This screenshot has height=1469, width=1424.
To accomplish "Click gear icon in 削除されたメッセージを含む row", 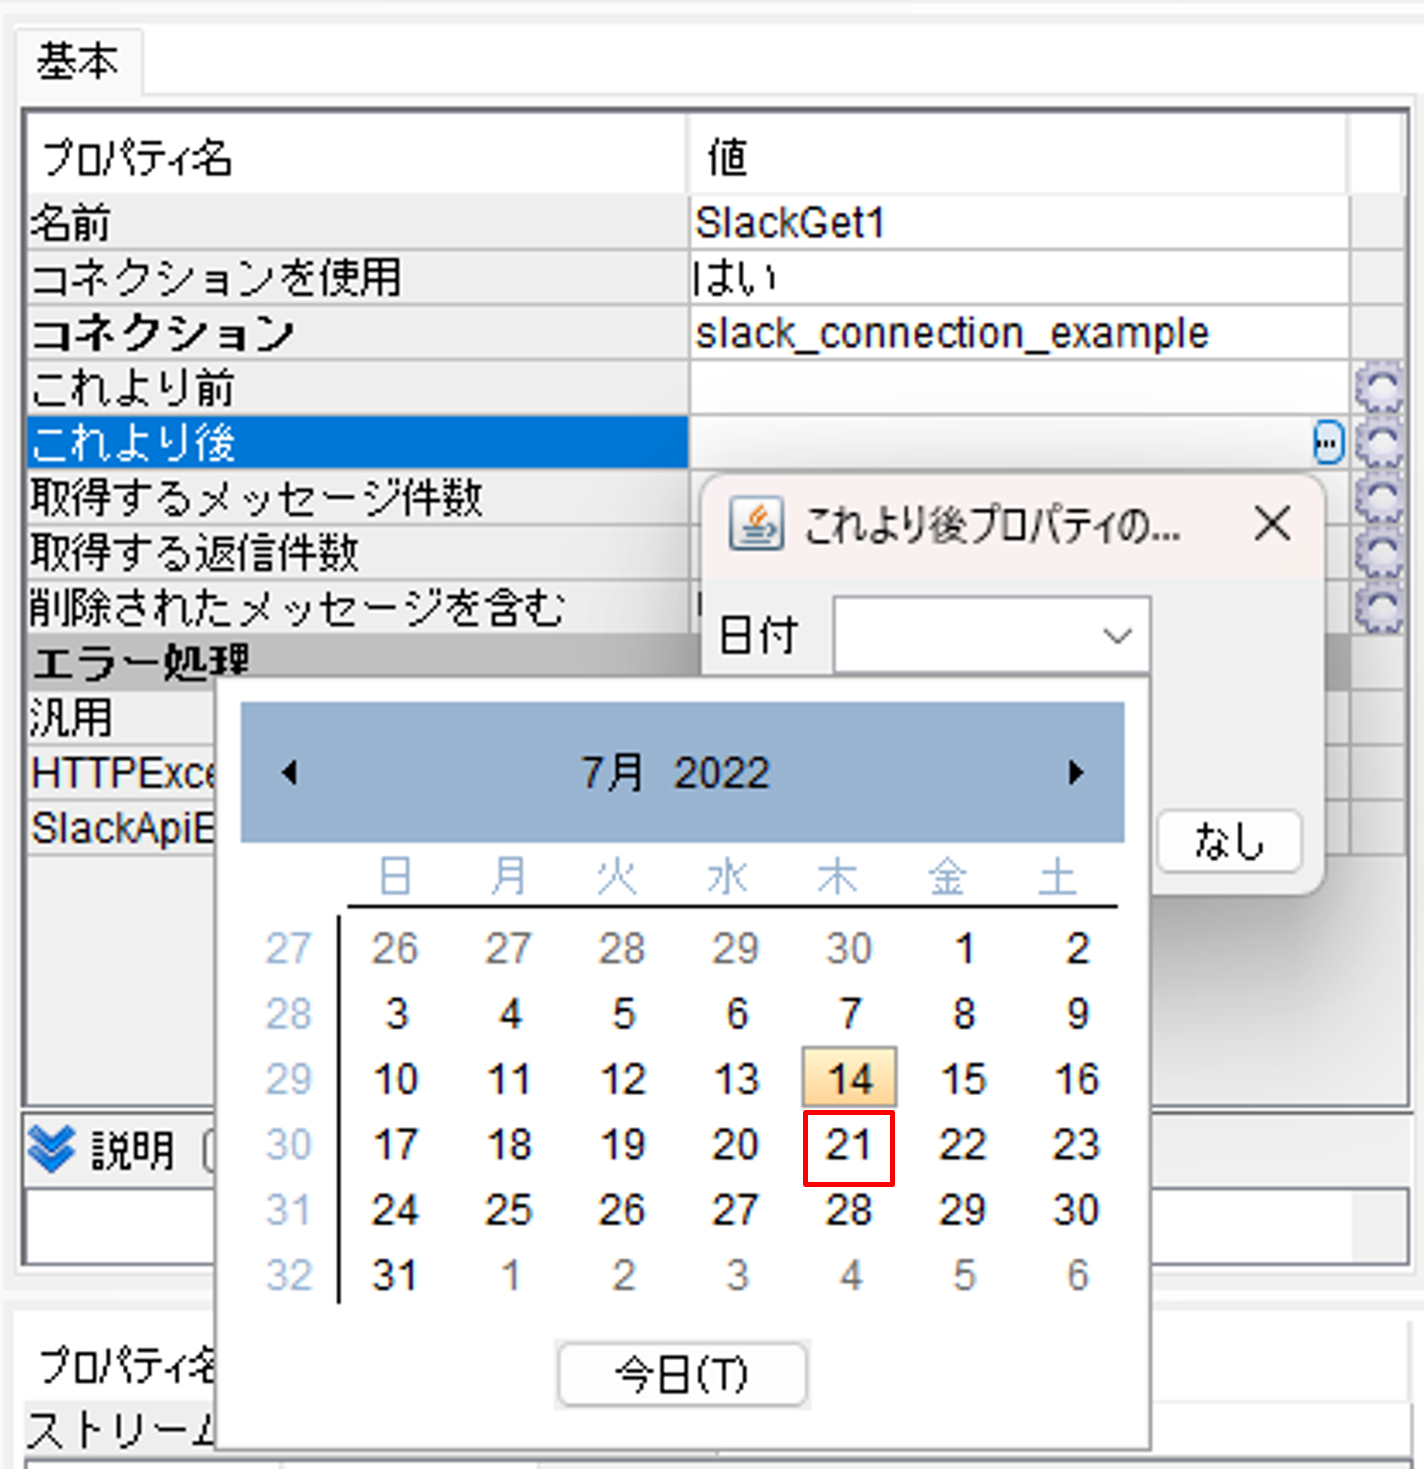I will point(1379,606).
